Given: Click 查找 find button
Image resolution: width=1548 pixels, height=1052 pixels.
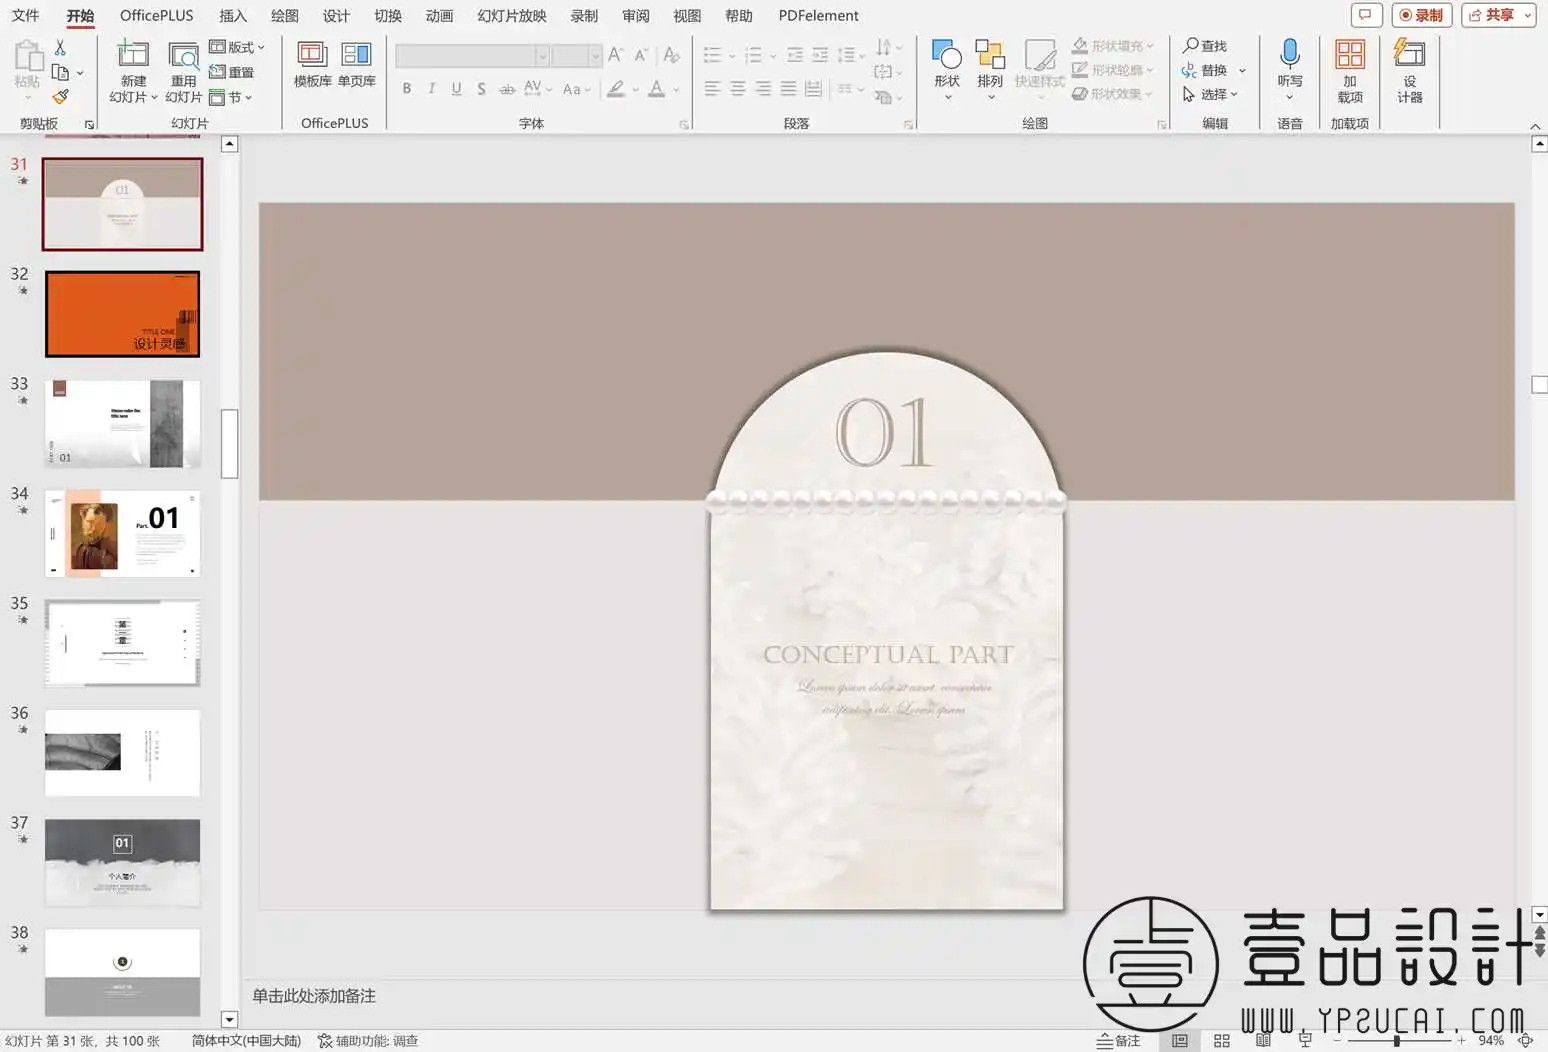Looking at the screenshot, I should (x=1204, y=46).
